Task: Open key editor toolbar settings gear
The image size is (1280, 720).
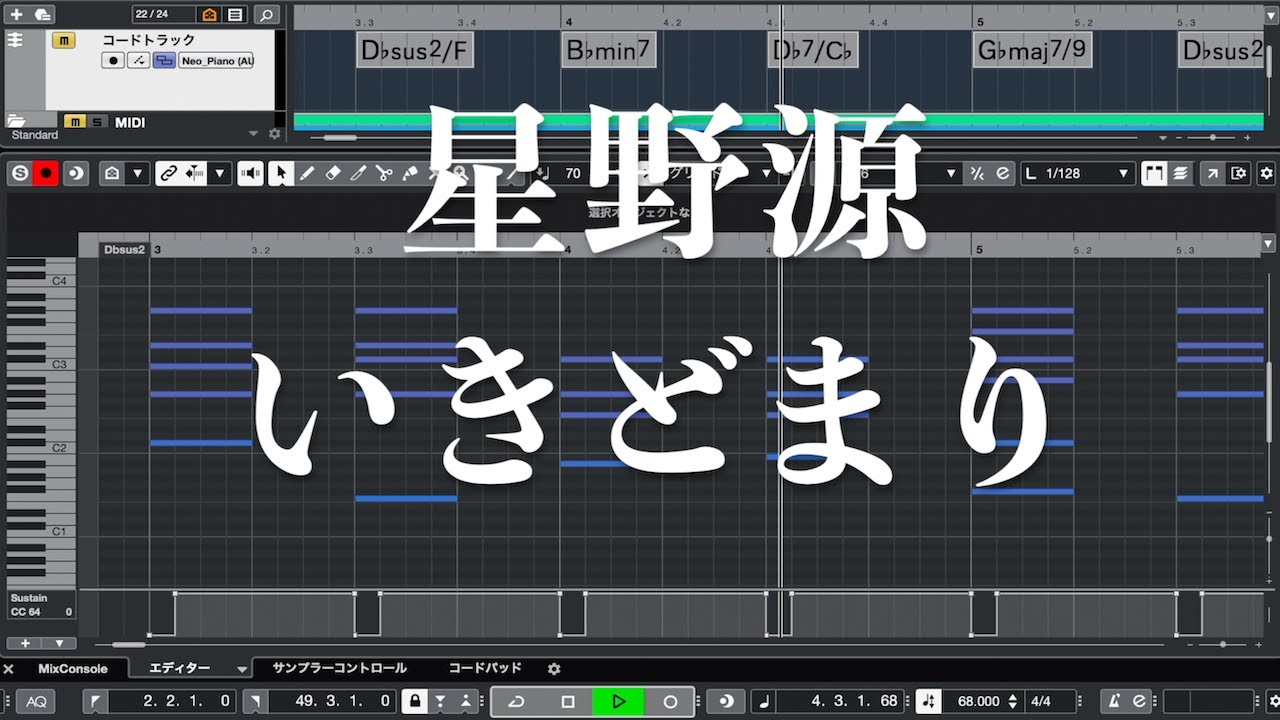Action: 1267,173
